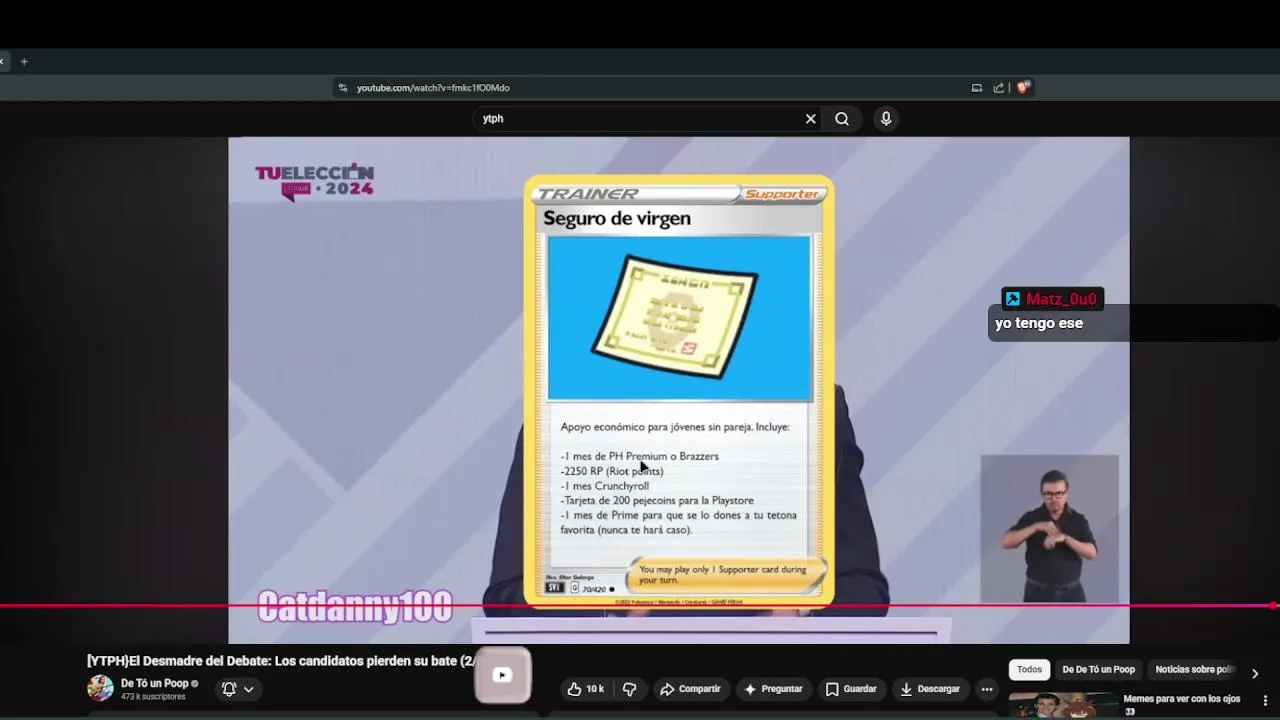Select the Todos filter chip

point(1029,670)
